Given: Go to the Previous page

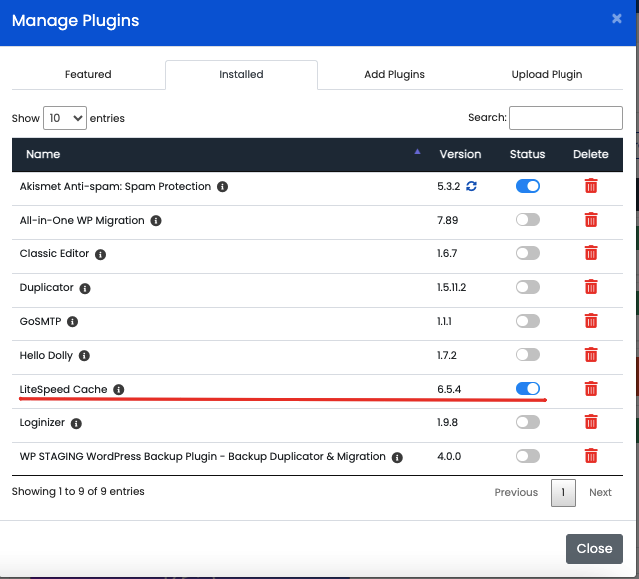Looking at the screenshot, I should [x=516, y=492].
